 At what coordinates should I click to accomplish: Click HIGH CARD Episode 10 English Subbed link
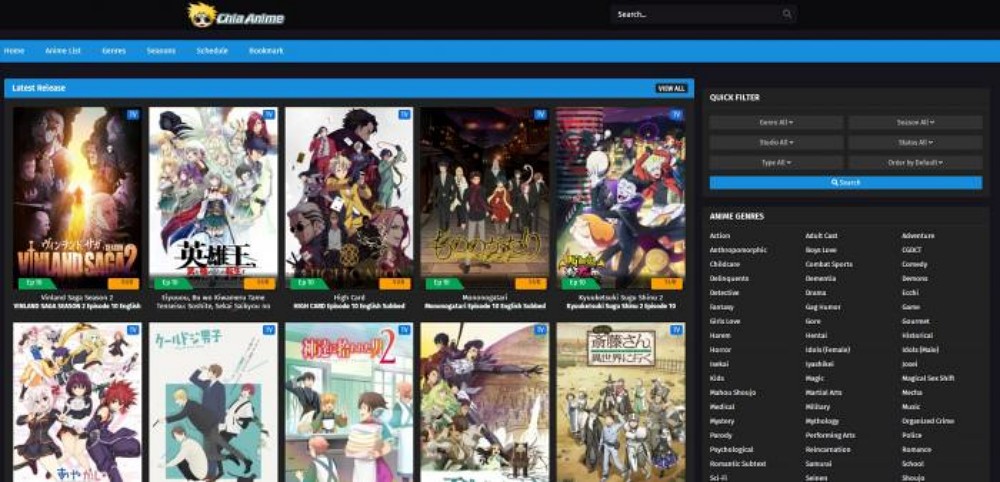[x=349, y=307]
